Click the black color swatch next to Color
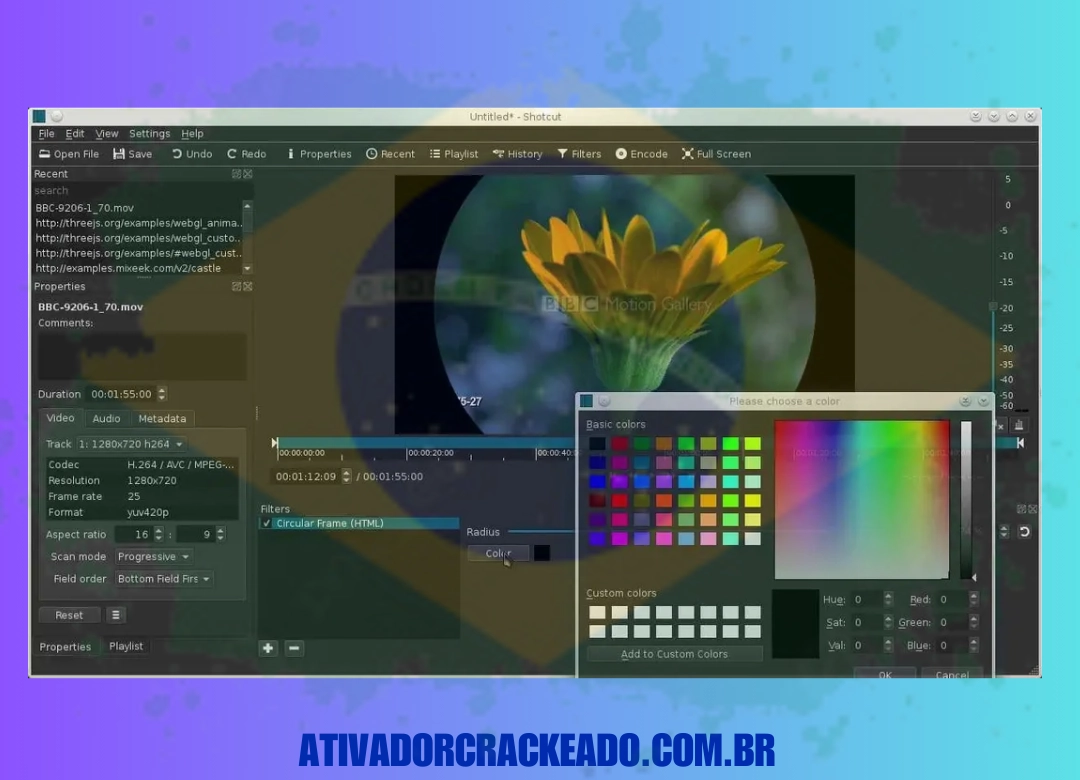 click(x=542, y=553)
